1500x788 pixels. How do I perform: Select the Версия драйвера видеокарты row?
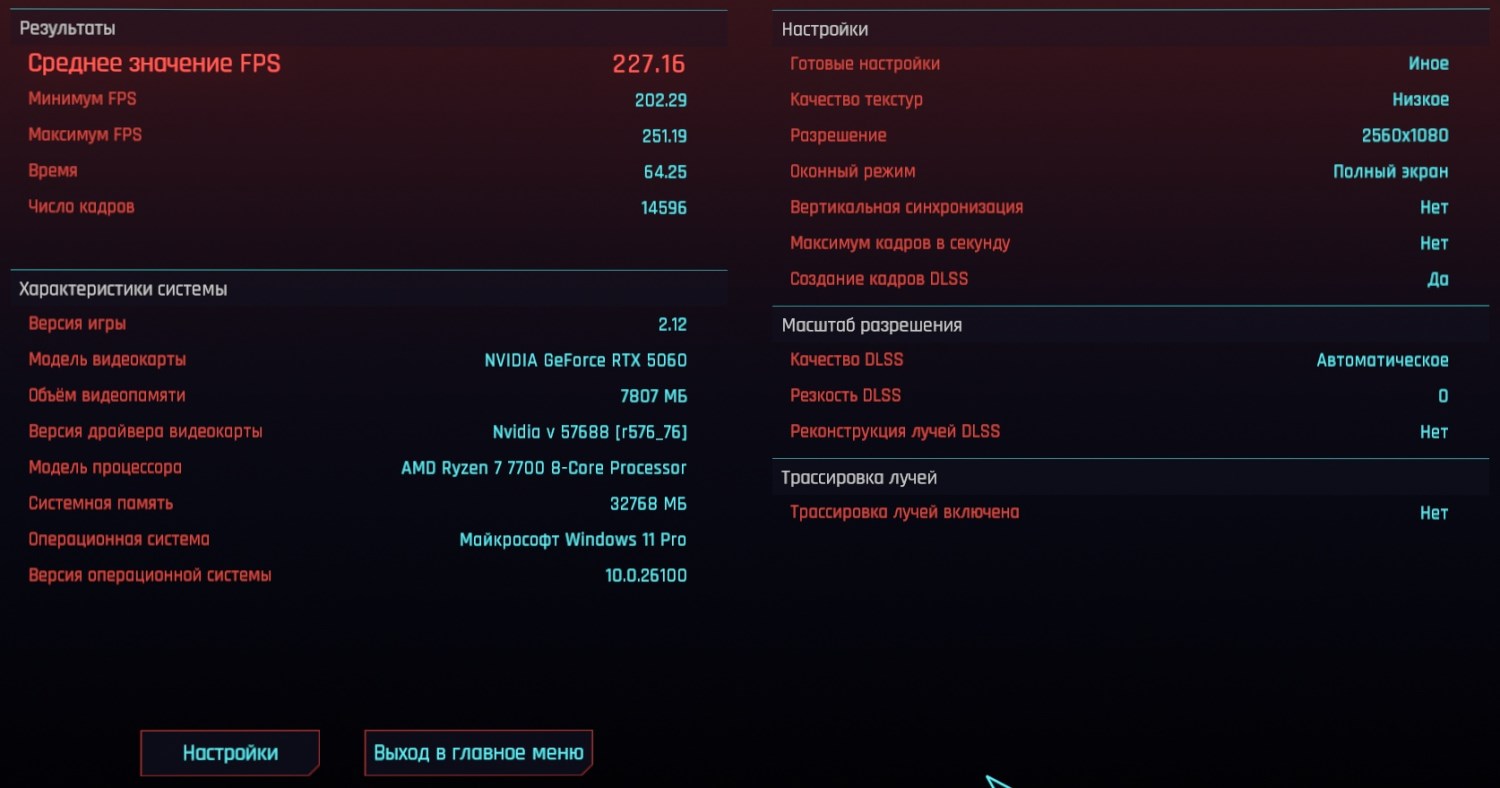pyautogui.click(x=357, y=432)
